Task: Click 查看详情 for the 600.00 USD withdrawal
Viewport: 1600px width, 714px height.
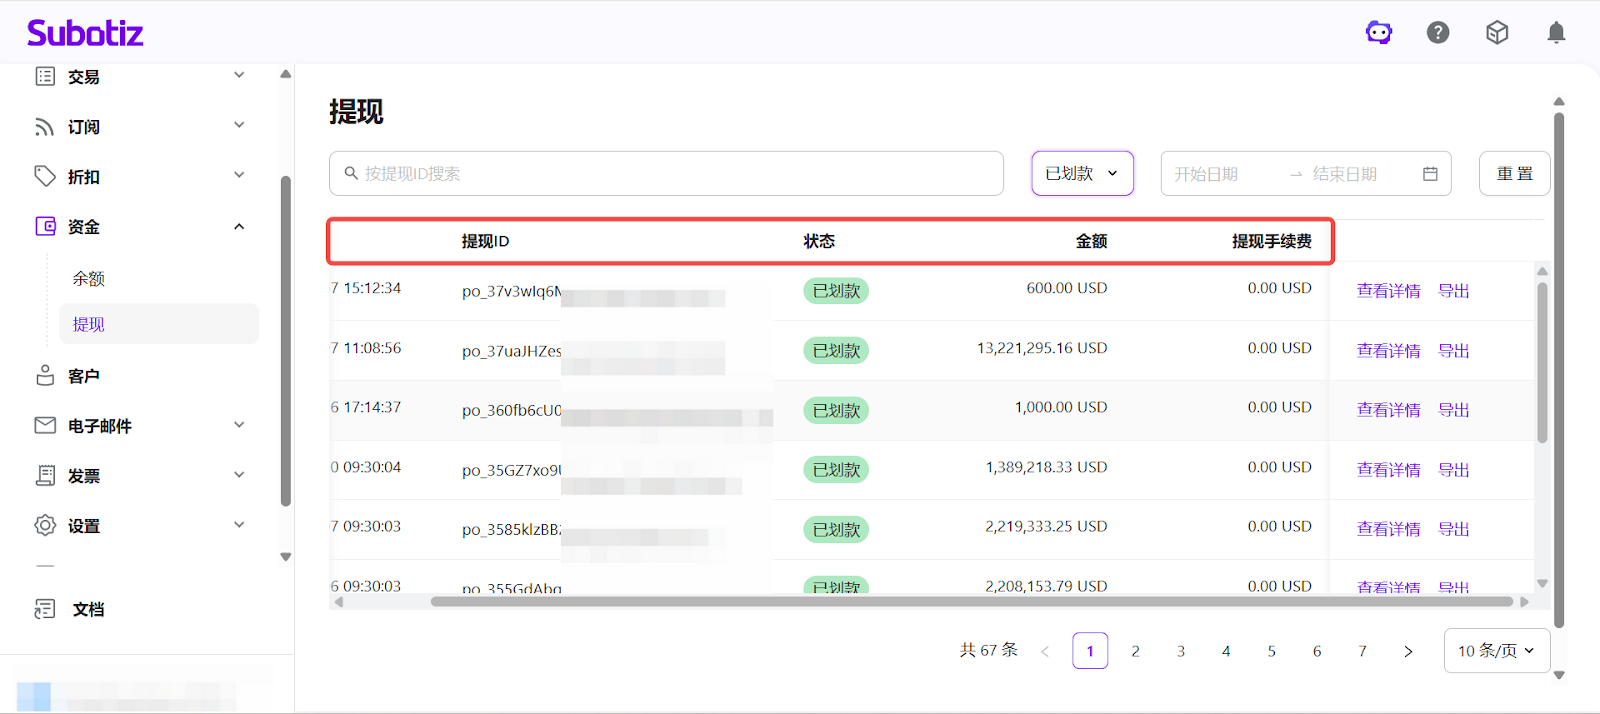Action: click(1388, 291)
